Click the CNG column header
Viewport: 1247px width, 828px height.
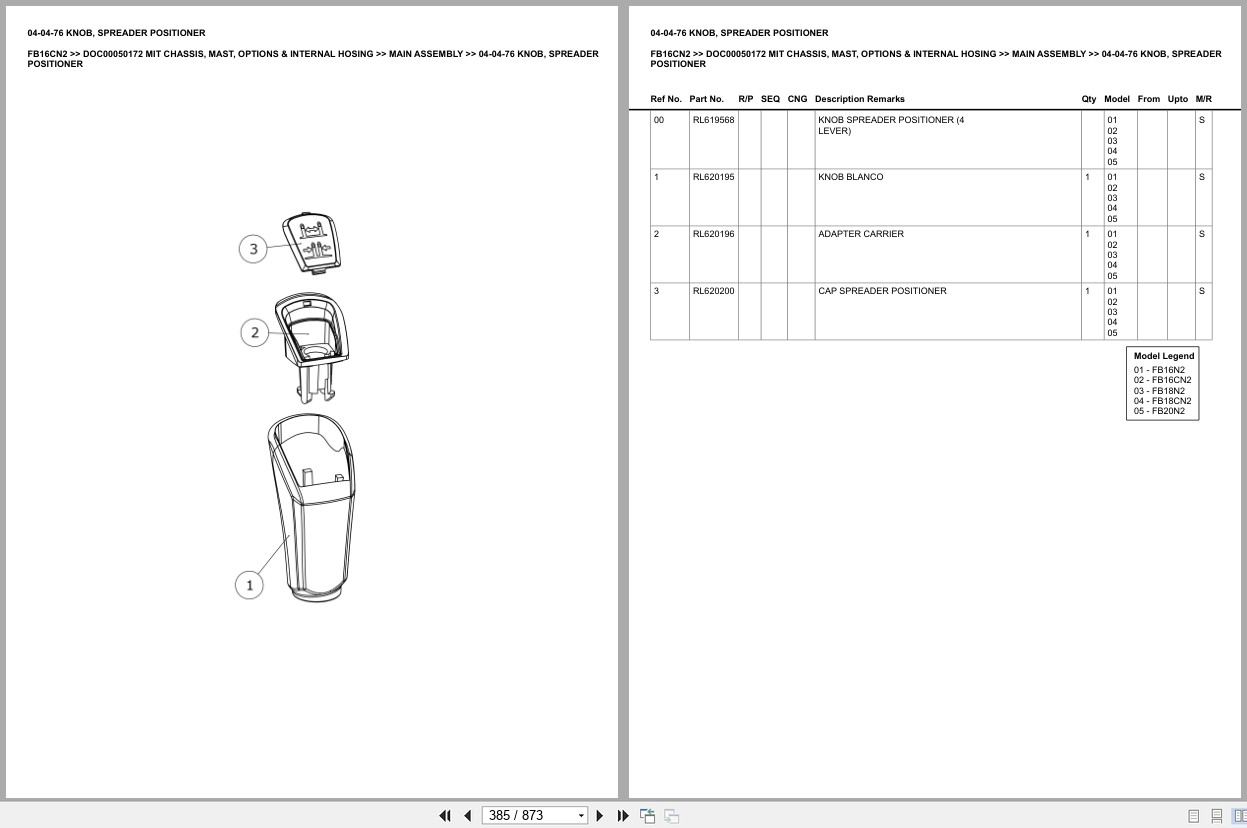[797, 99]
